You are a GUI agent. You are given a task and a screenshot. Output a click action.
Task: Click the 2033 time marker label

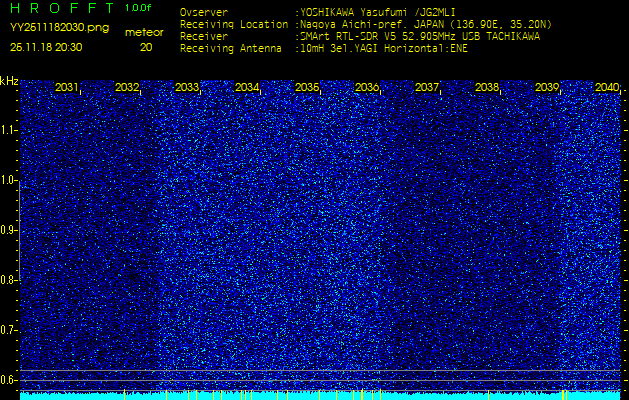click(187, 87)
